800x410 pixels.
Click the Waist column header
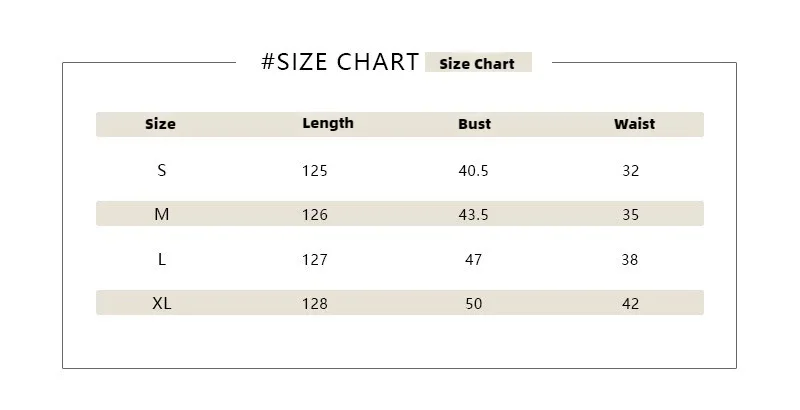click(634, 124)
